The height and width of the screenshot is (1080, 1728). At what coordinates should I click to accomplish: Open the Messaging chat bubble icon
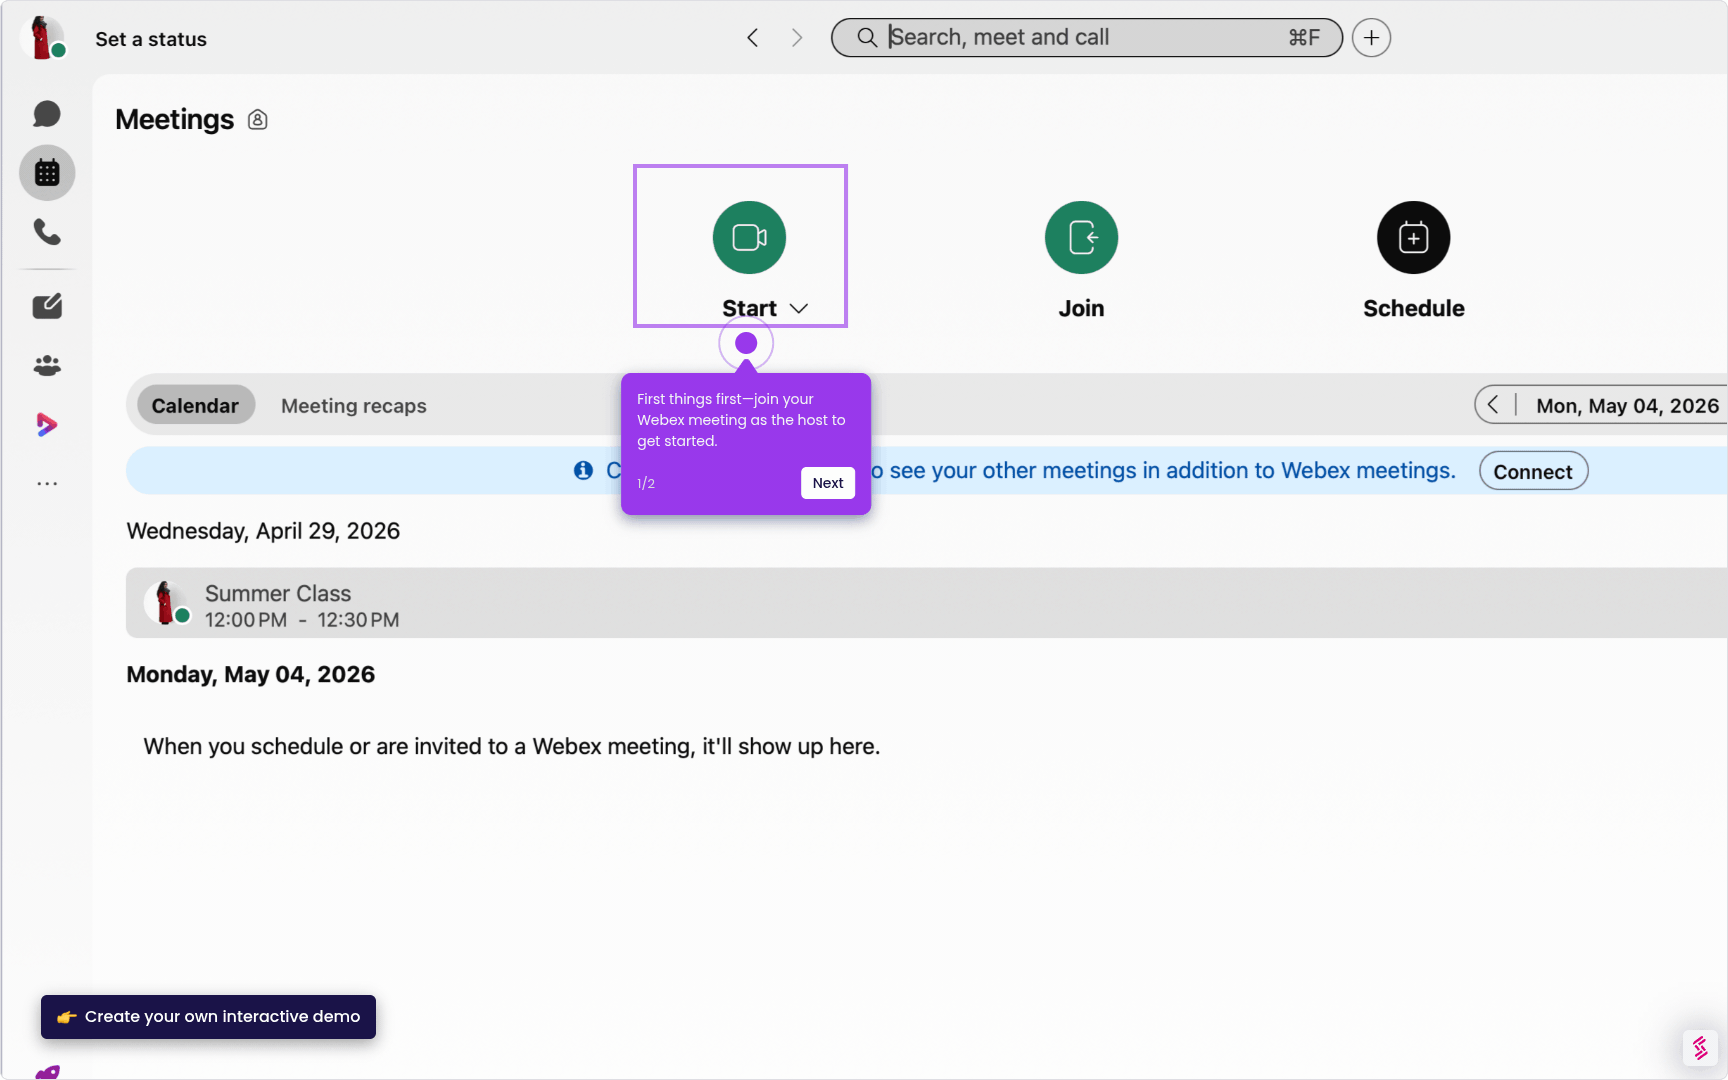point(47,114)
